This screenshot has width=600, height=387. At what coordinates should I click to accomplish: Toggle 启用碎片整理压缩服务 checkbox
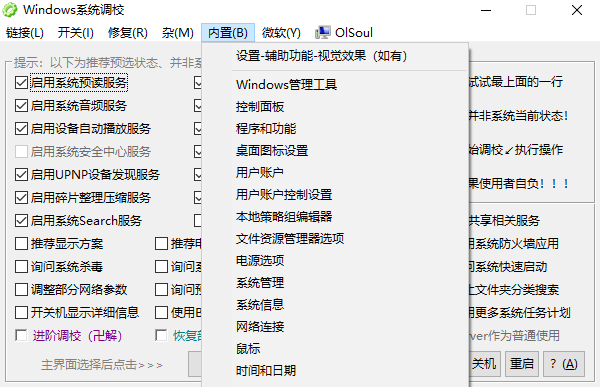tap(21, 198)
